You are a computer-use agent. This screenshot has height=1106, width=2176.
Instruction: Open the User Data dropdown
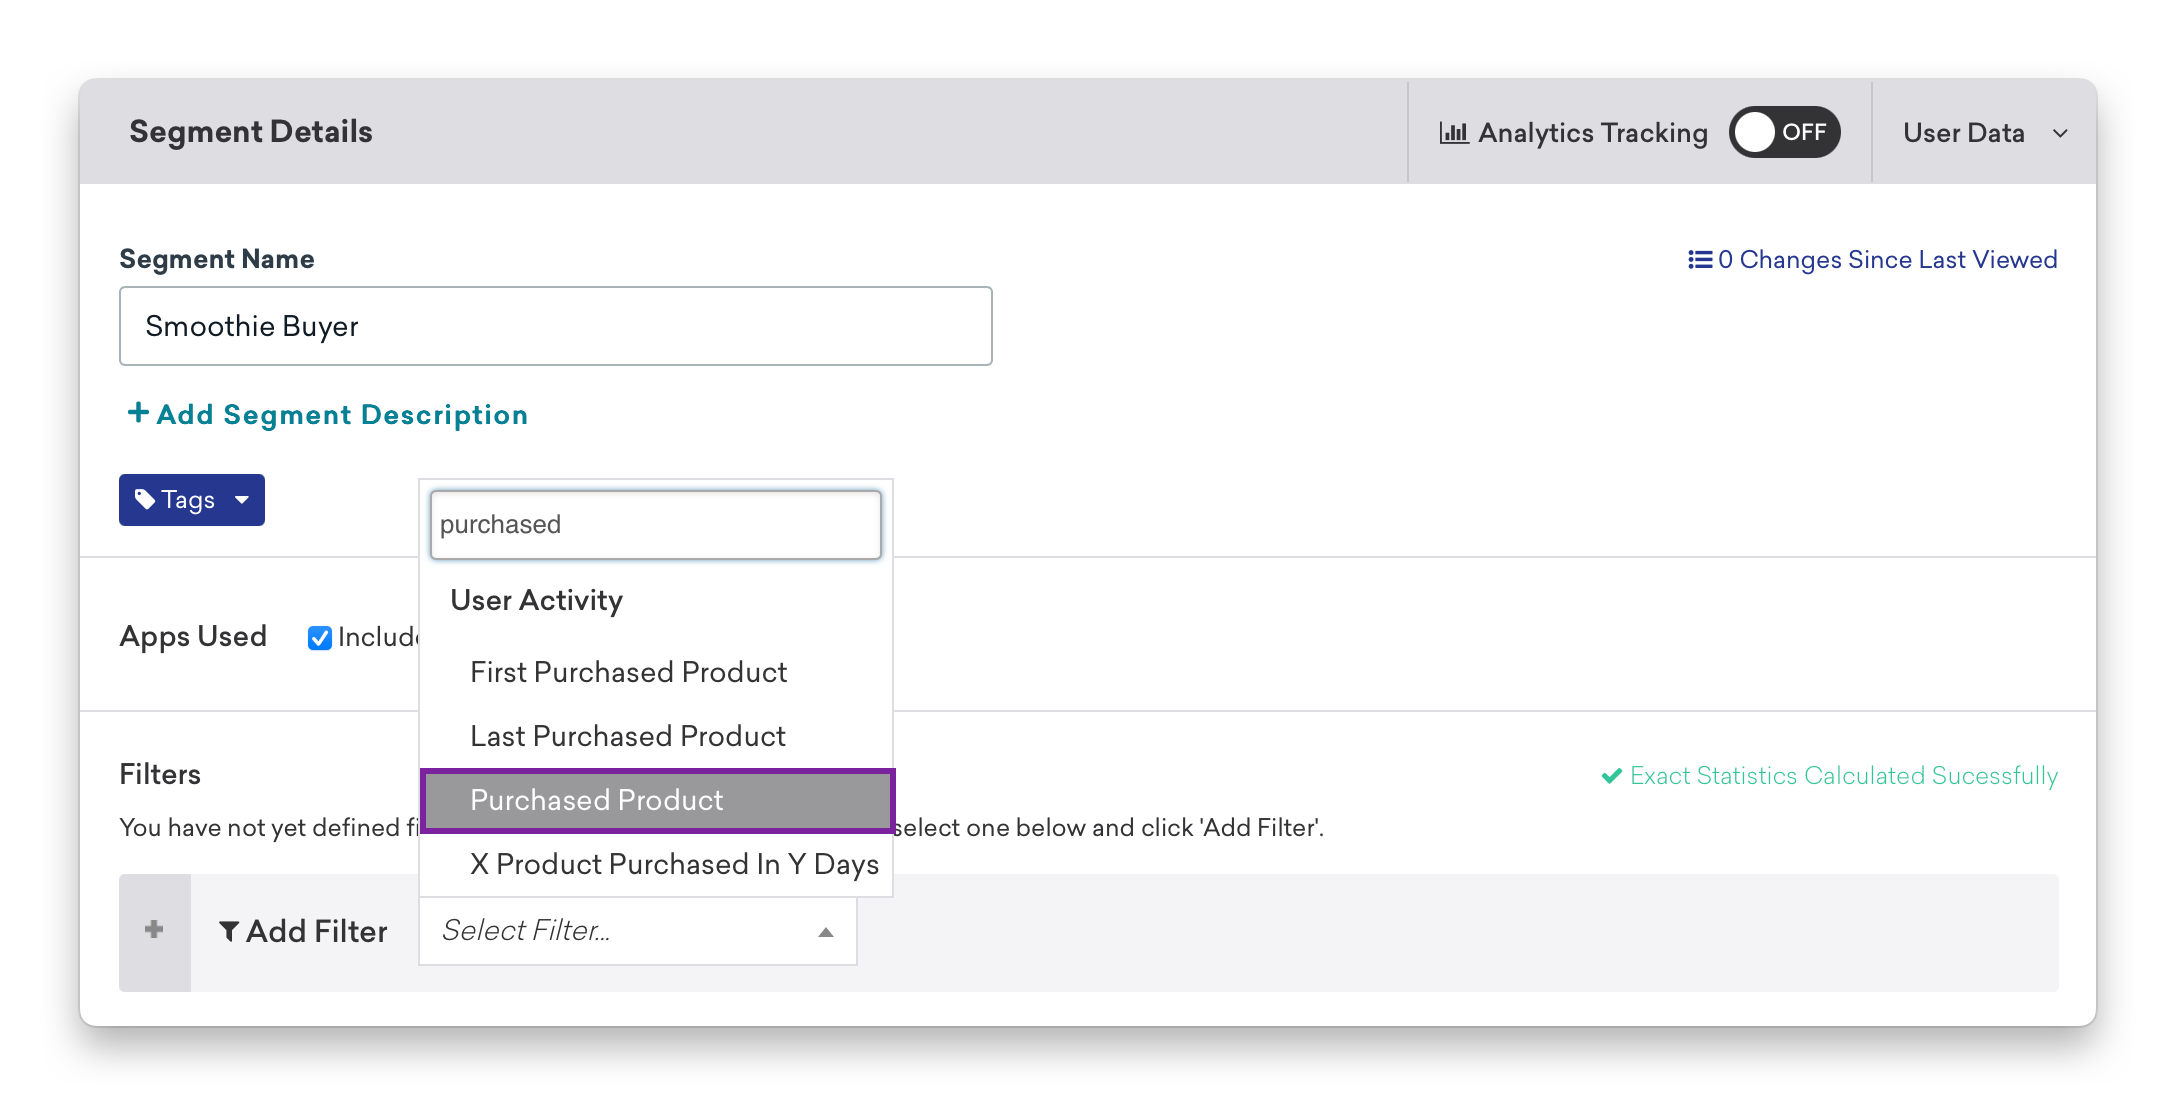(x=1984, y=133)
